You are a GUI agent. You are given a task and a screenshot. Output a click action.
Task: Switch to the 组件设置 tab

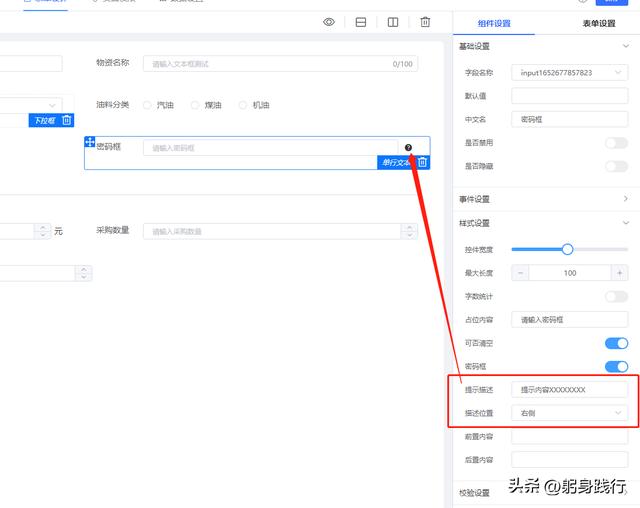tap(494, 23)
